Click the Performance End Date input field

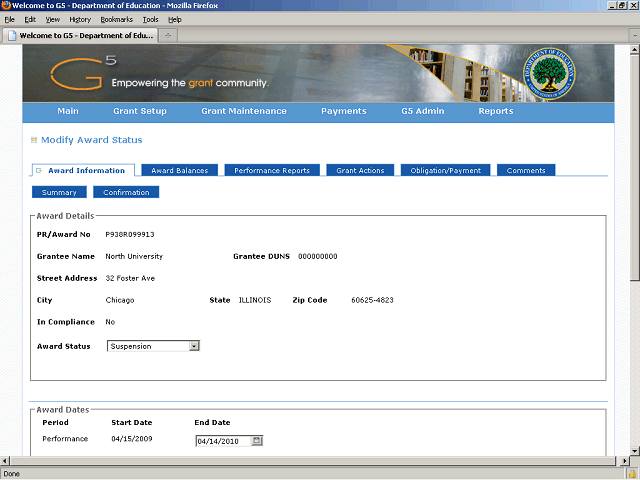pos(223,441)
